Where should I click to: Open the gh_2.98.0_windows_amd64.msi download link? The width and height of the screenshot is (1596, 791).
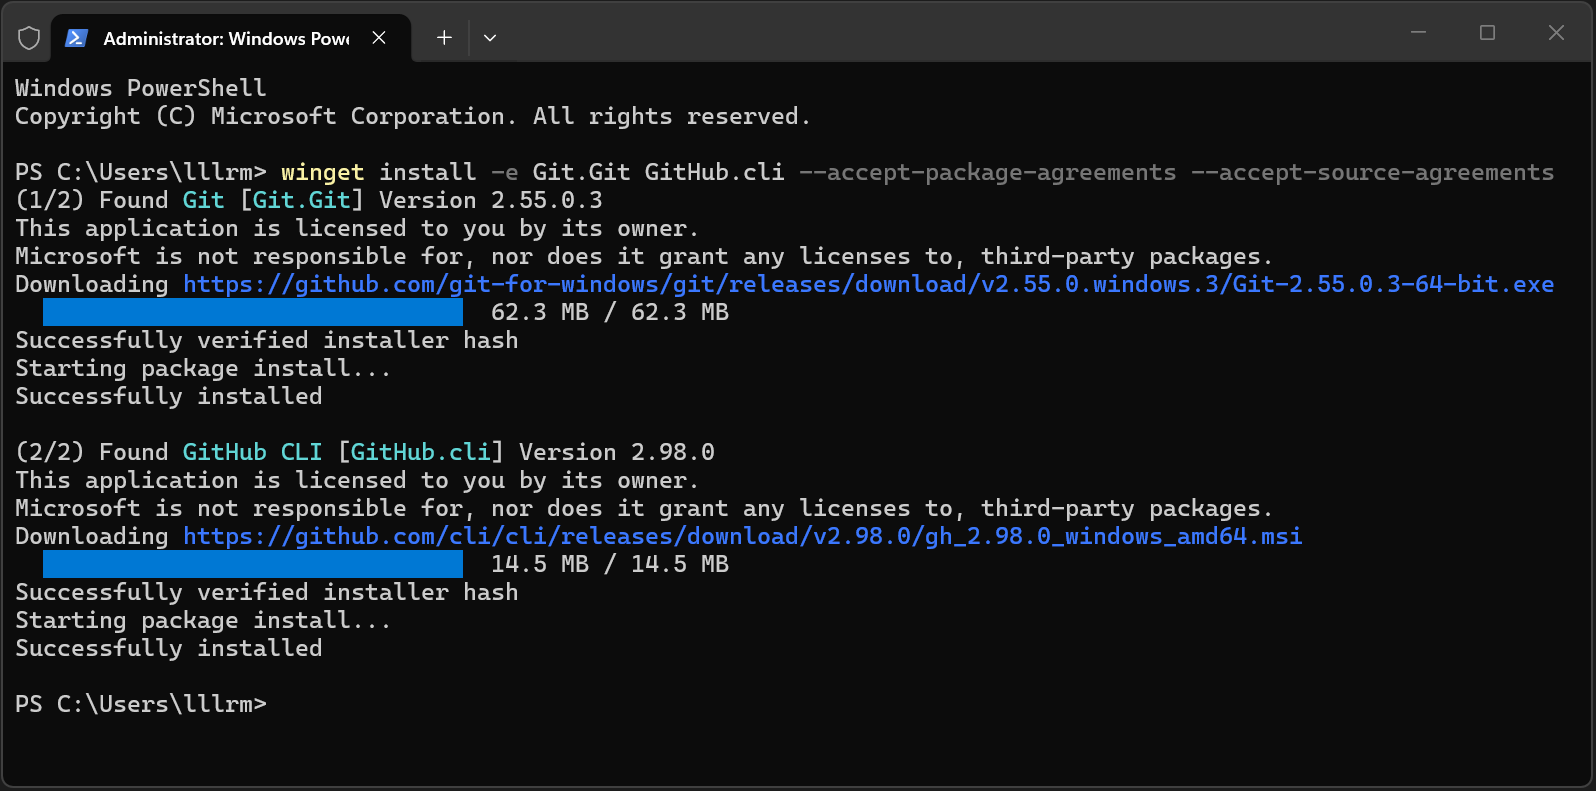tap(742, 536)
